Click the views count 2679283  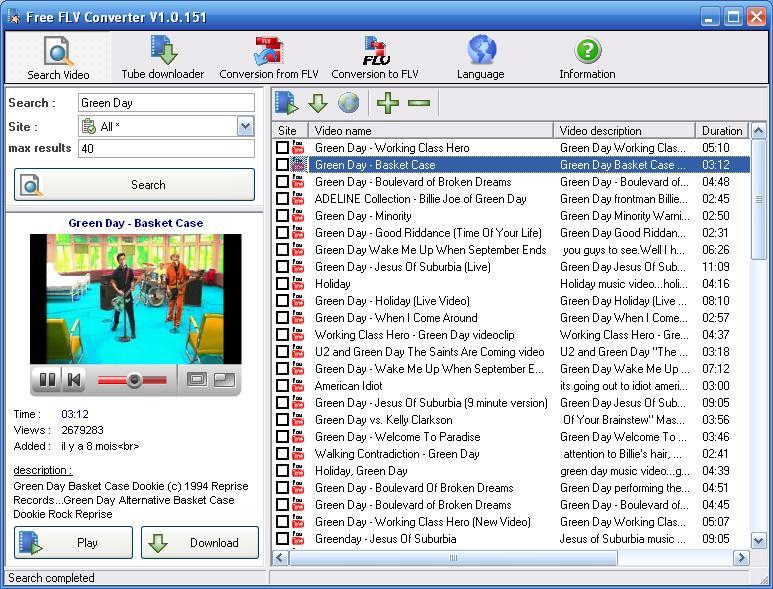click(82, 430)
